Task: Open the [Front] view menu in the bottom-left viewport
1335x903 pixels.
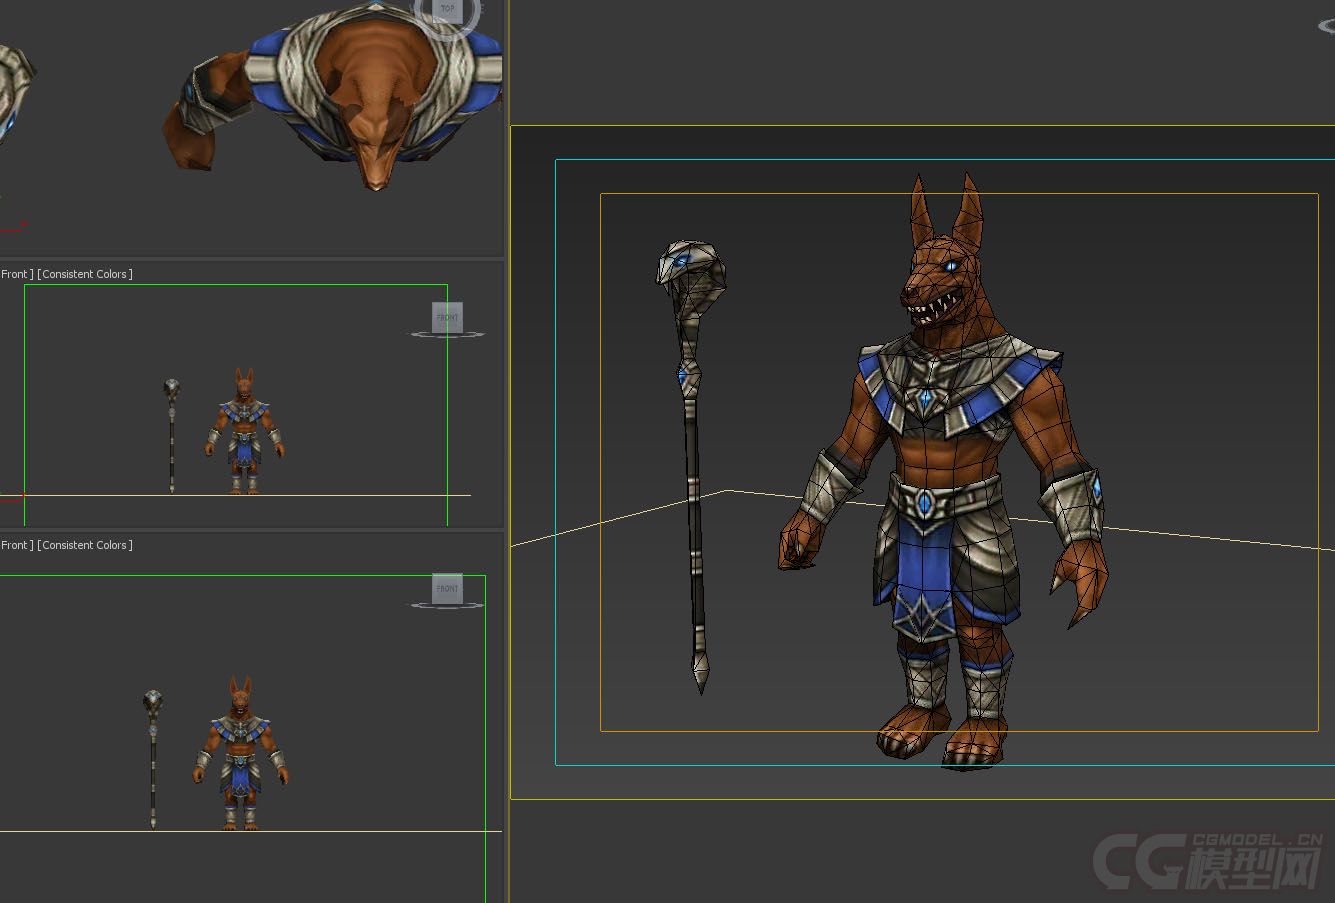Action: coord(16,545)
